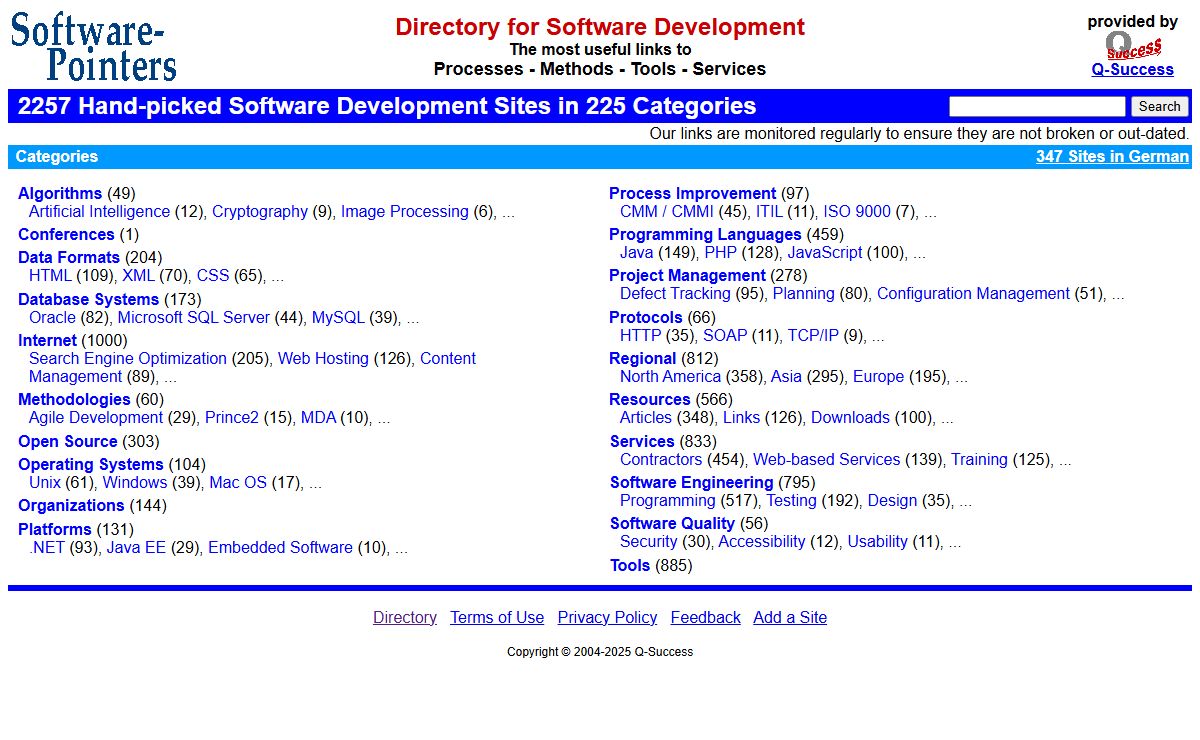Viewport: 1200px width, 740px height.
Task: Open the Services category
Action: click(642, 442)
